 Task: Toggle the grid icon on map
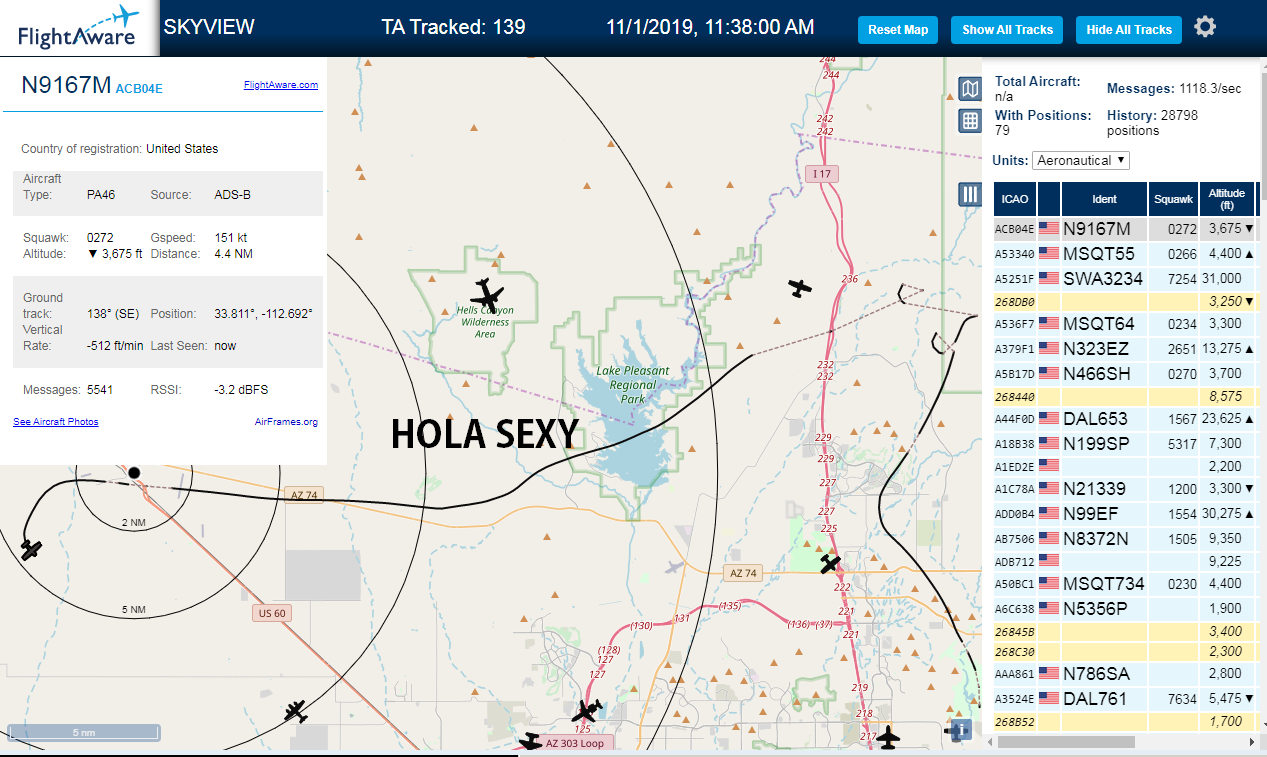pos(969,121)
